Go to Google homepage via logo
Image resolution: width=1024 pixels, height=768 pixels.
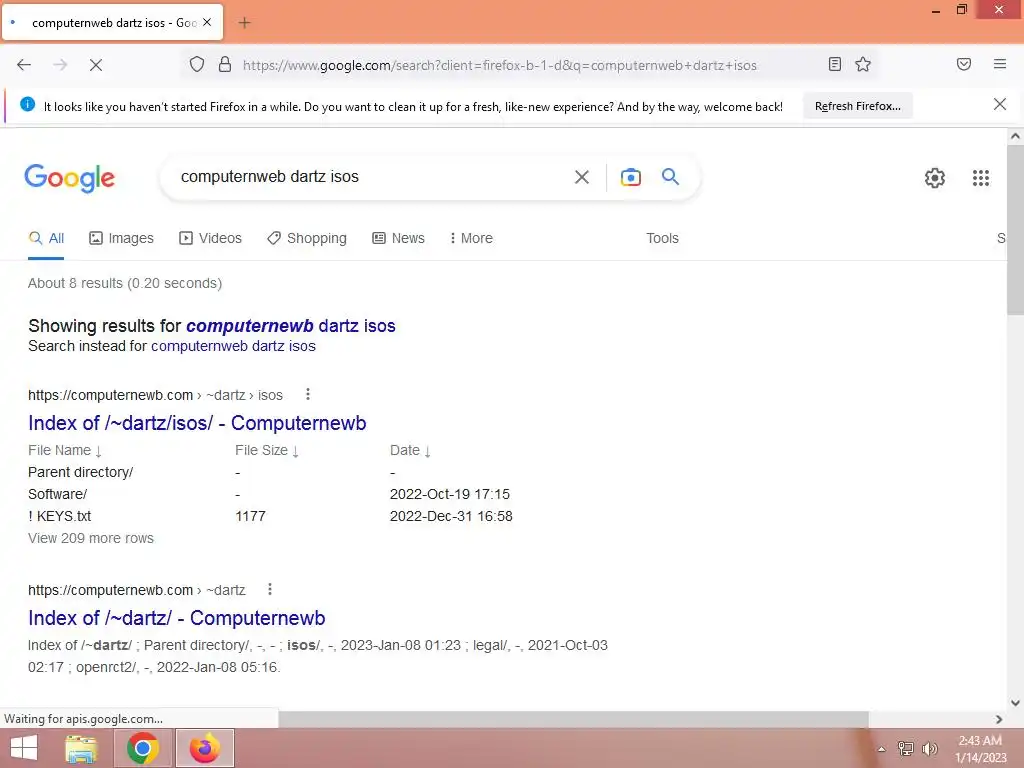(x=69, y=178)
